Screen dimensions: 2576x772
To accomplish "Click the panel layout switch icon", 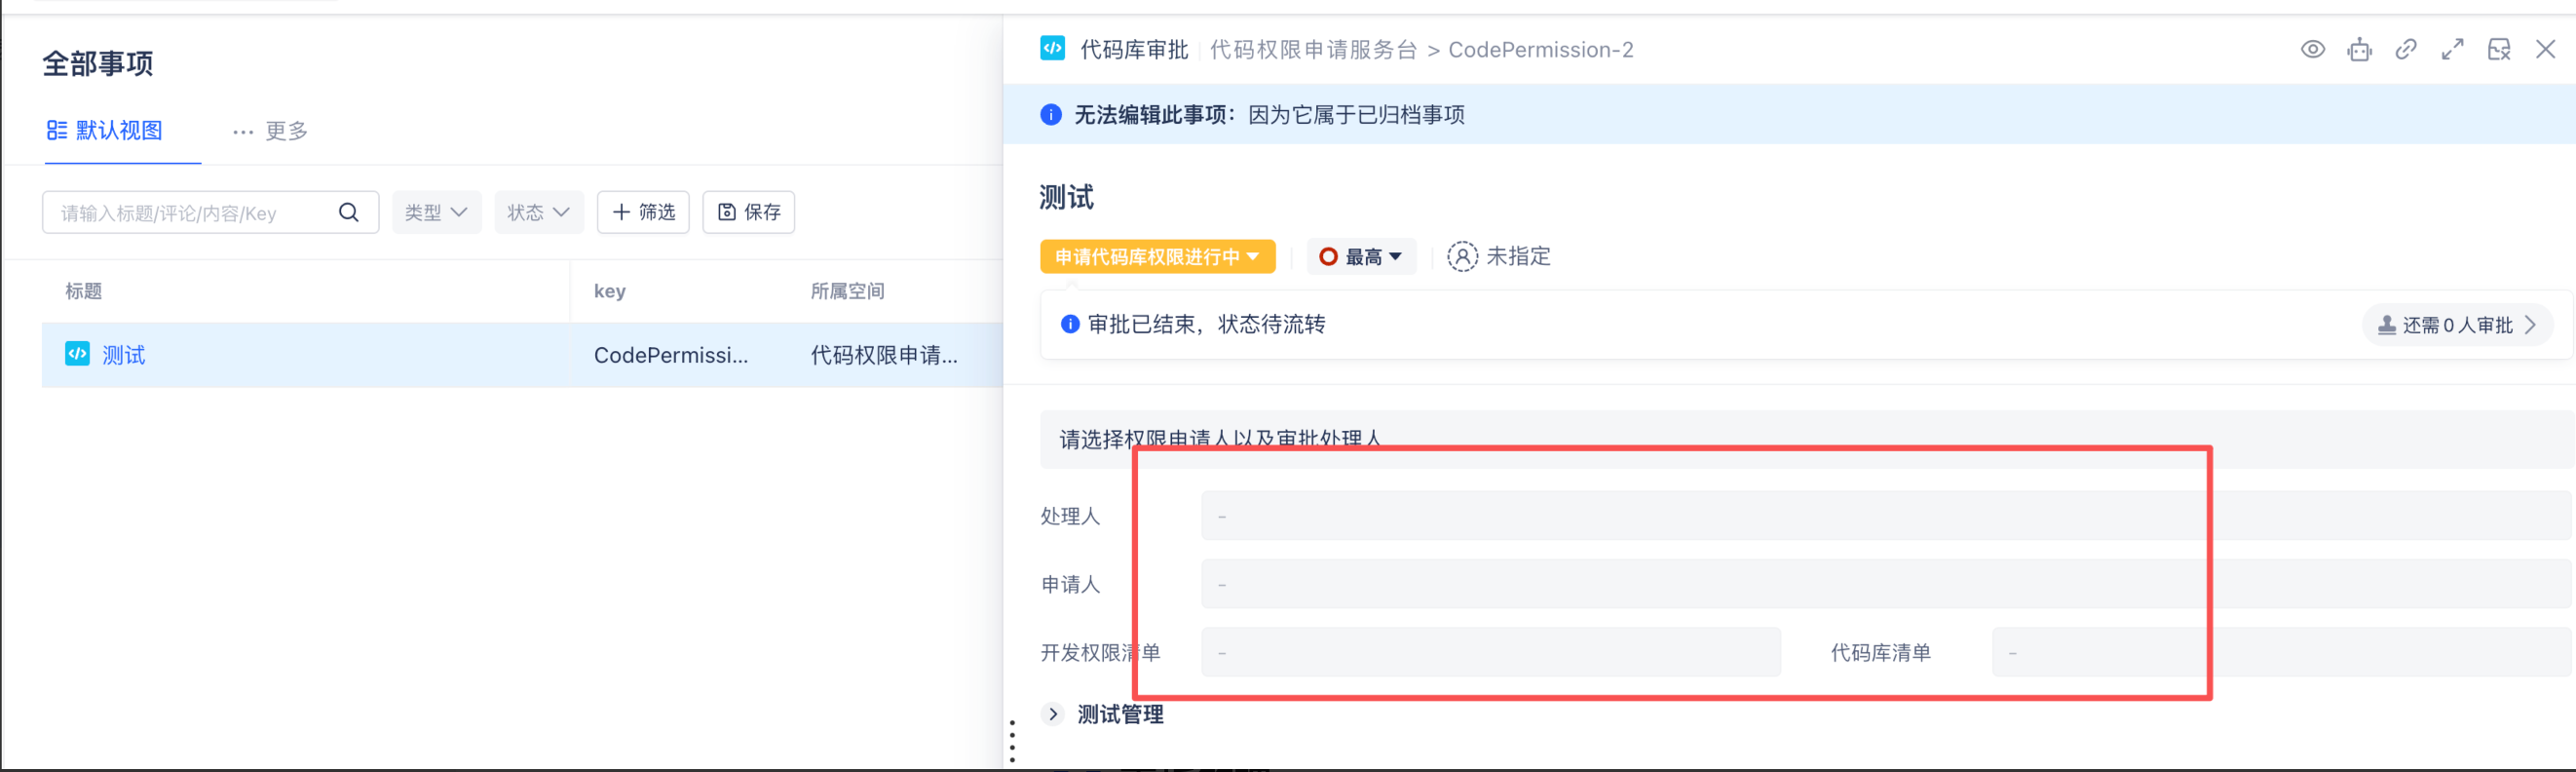I will 2498,50.
